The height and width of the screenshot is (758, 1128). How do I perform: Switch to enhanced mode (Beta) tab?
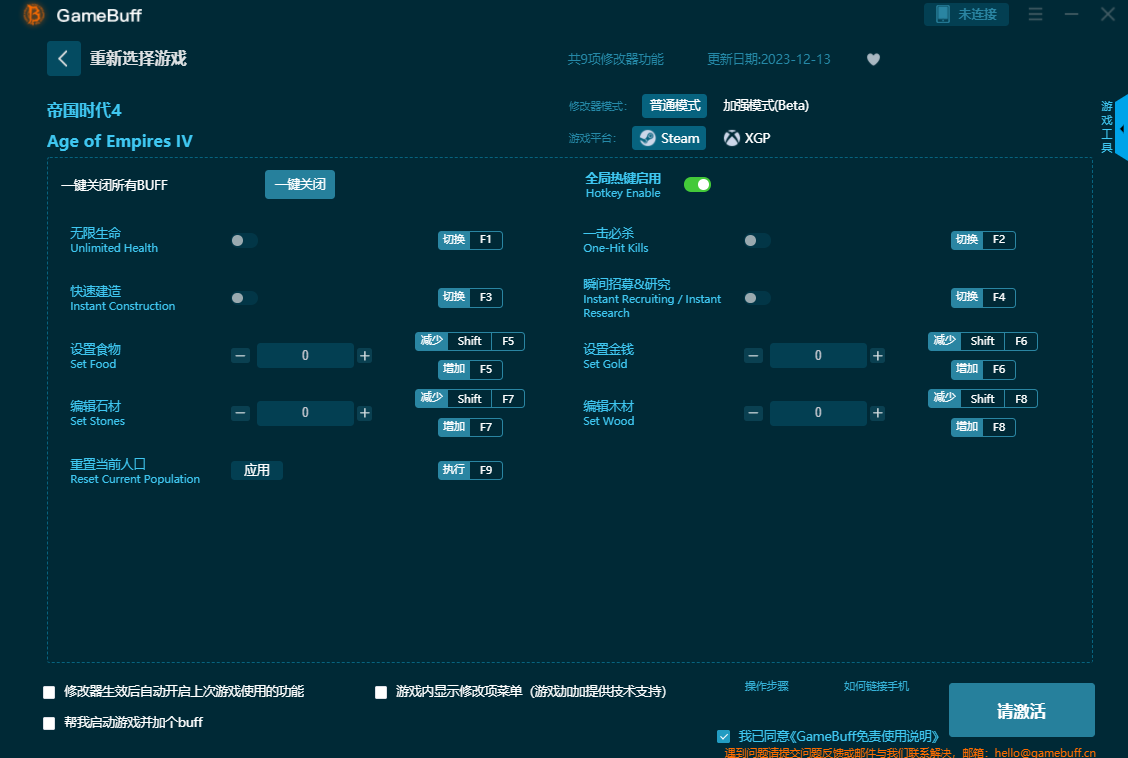point(766,106)
